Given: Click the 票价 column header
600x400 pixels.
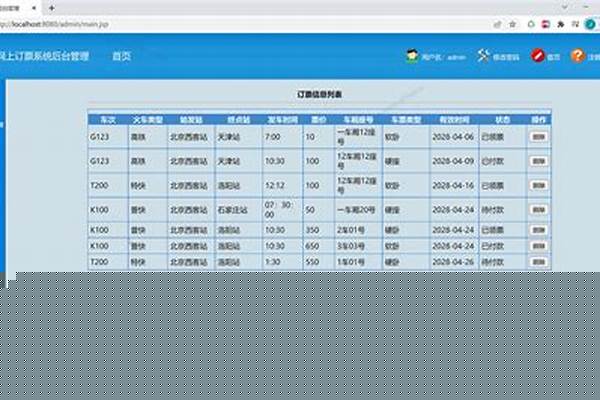Looking at the screenshot, I should pyautogui.click(x=318, y=120).
